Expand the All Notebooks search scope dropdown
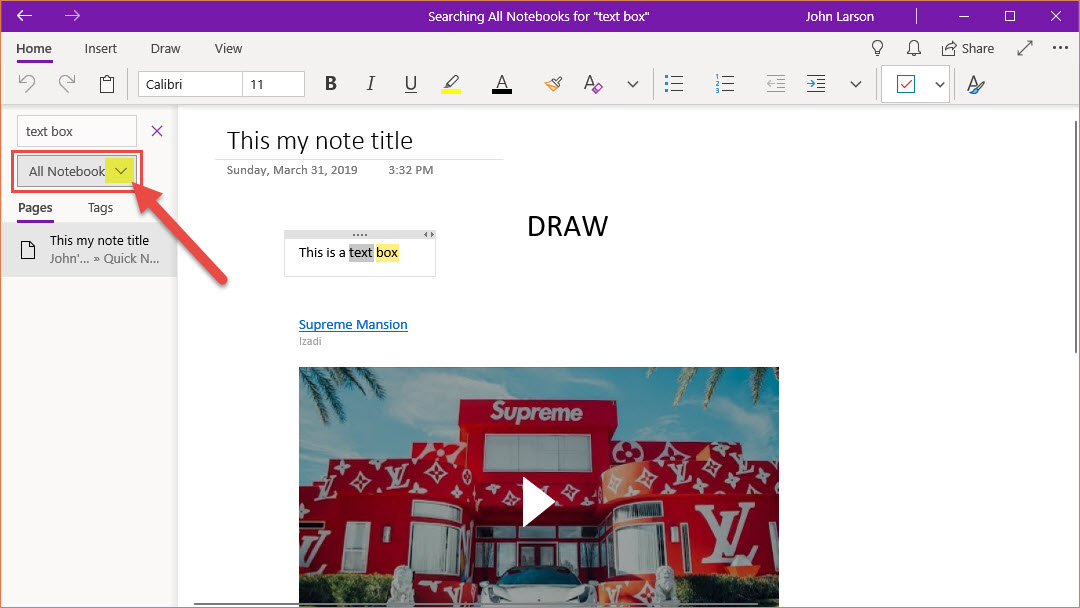Screen dimensions: 1080x608 click(120, 171)
